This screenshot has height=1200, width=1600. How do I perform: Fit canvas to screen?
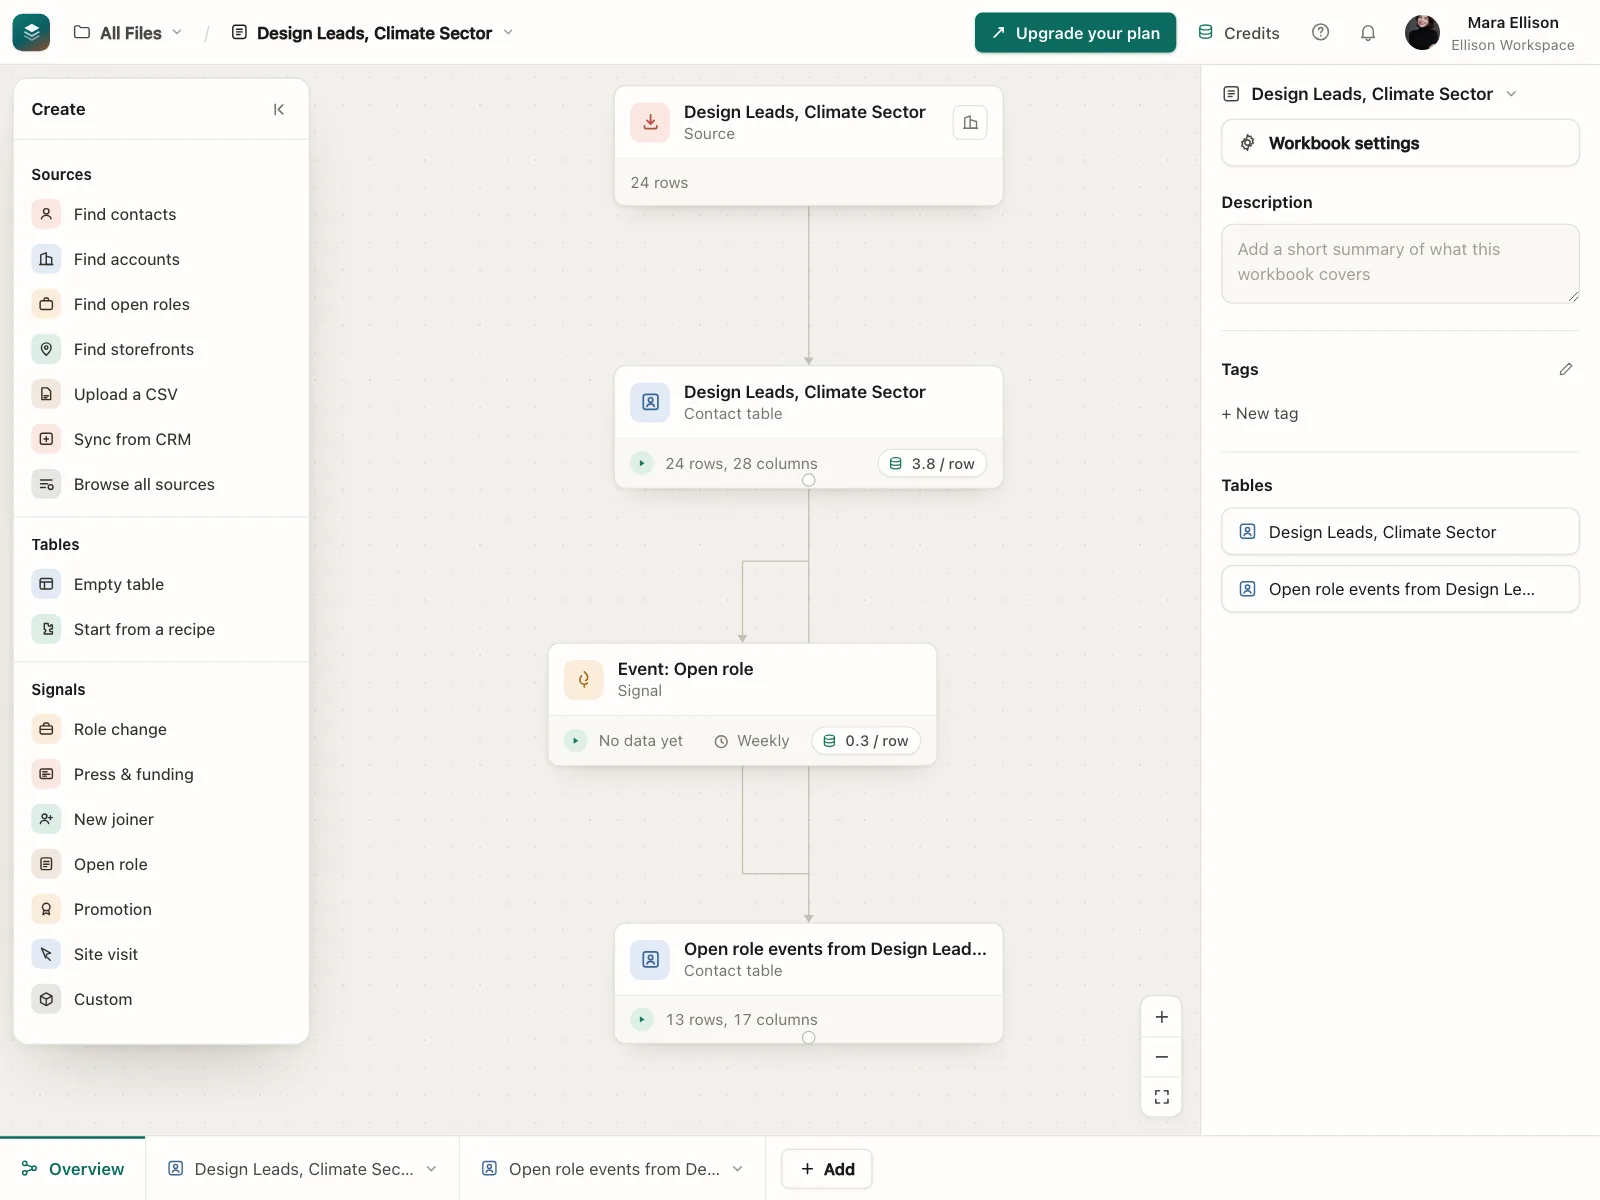(x=1161, y=1096)
